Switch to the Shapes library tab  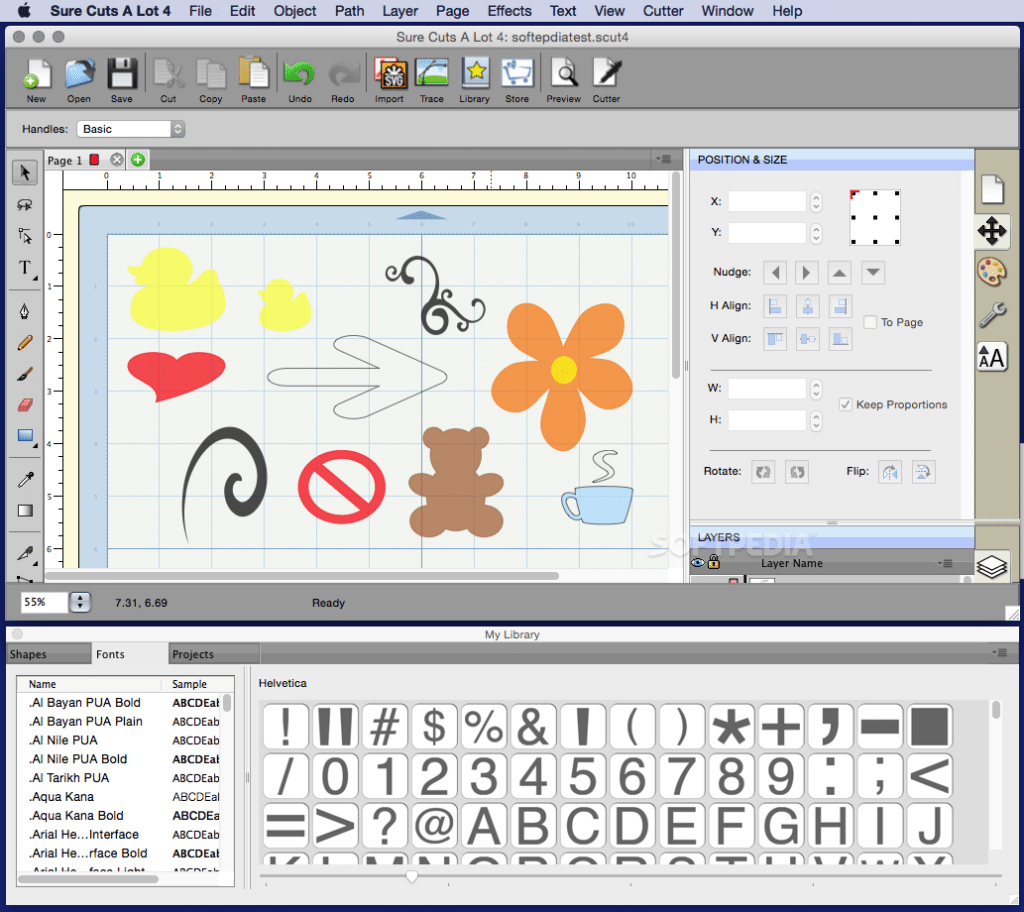pyautogui.click(x=48, y=654)
